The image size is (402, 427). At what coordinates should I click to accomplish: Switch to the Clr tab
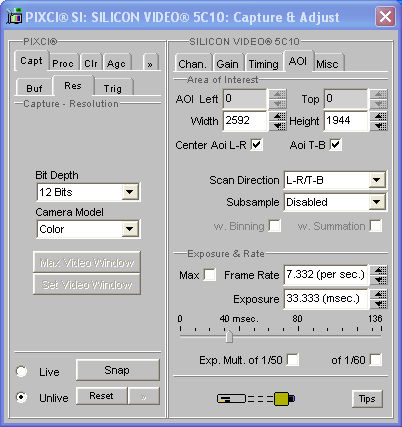91,63
